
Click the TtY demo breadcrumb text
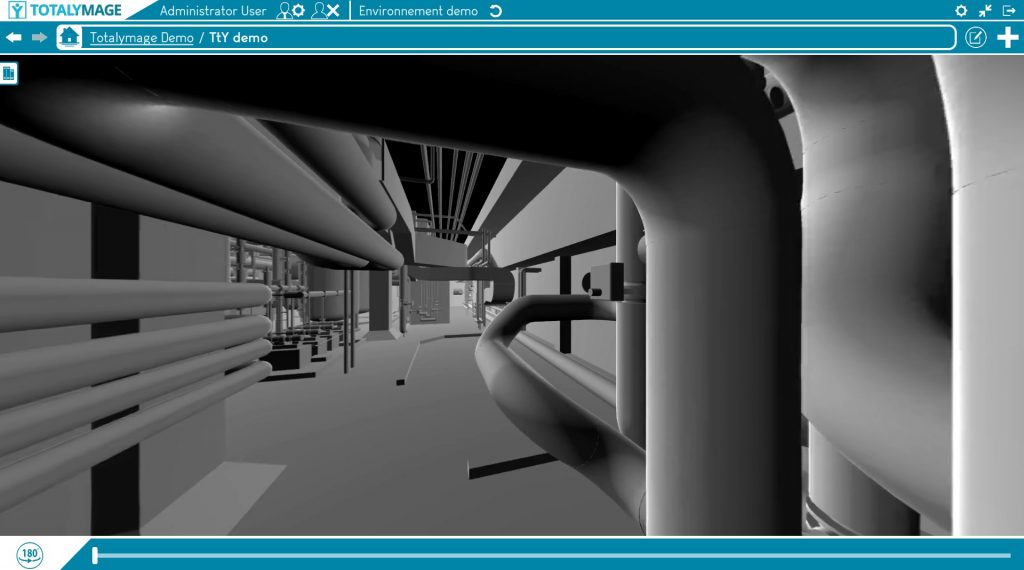tap(238, 38)
